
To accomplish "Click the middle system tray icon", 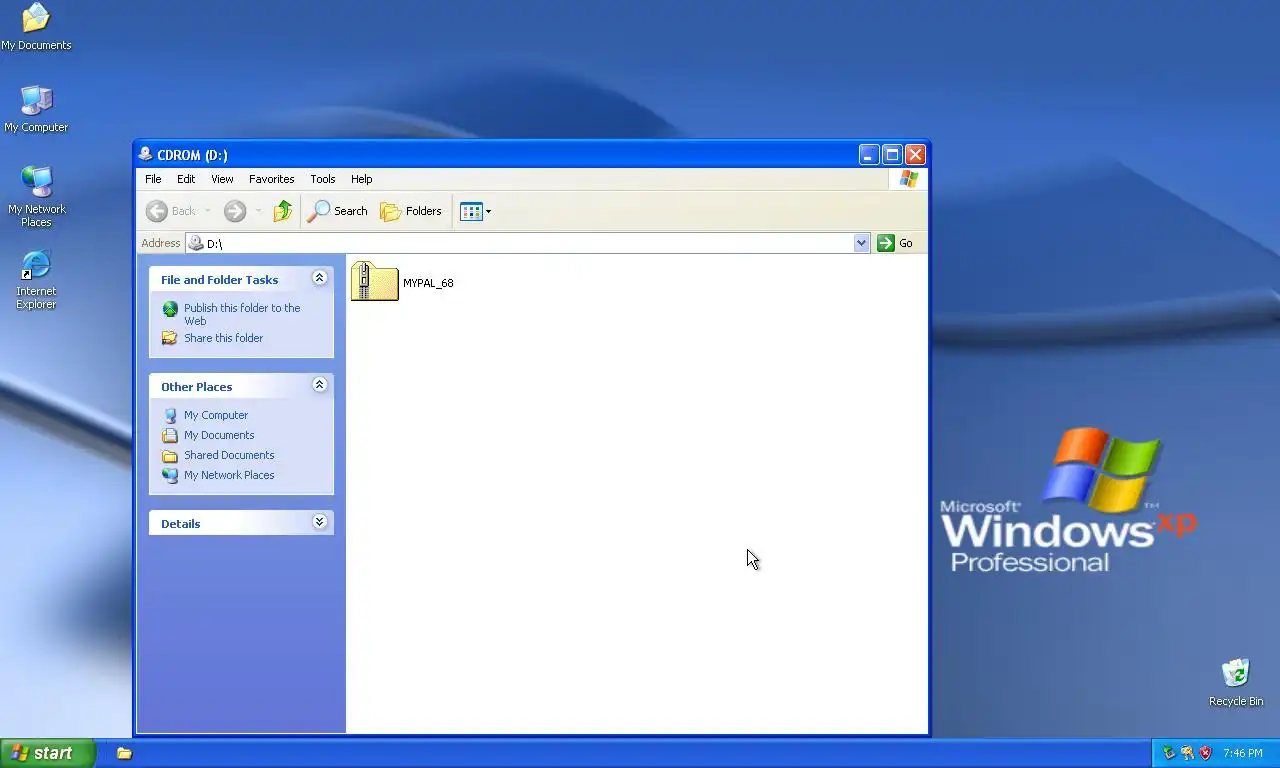I will click(x=1187, y=753).
